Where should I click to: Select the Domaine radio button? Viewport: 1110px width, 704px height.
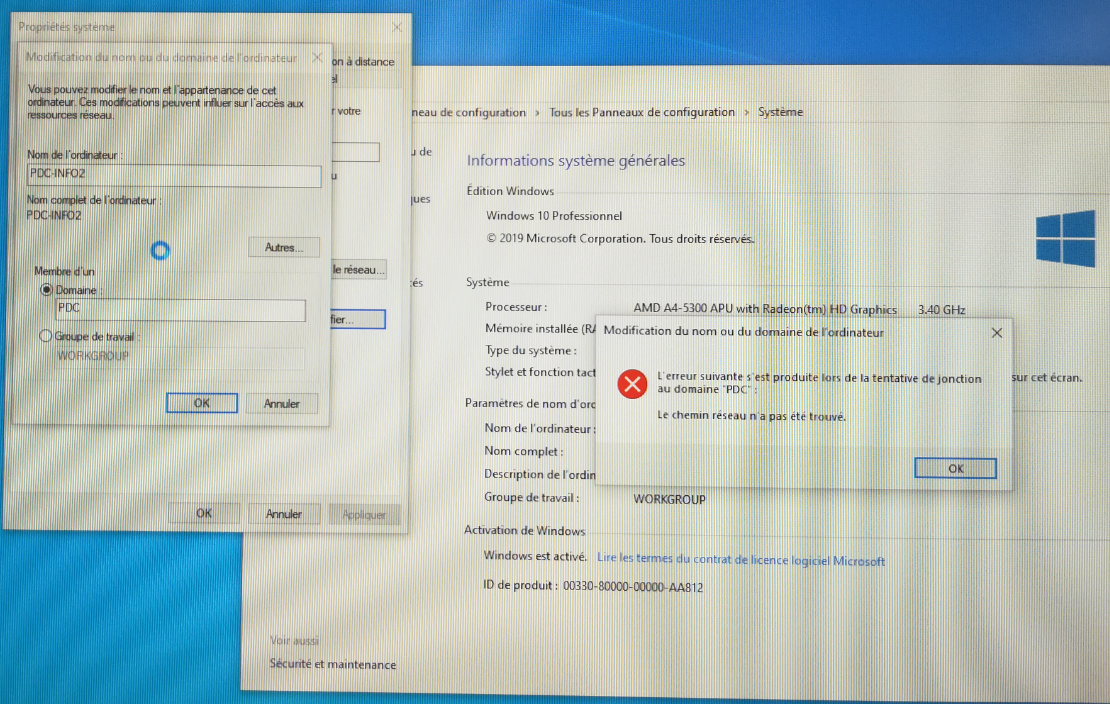click(x=47, y=290)
